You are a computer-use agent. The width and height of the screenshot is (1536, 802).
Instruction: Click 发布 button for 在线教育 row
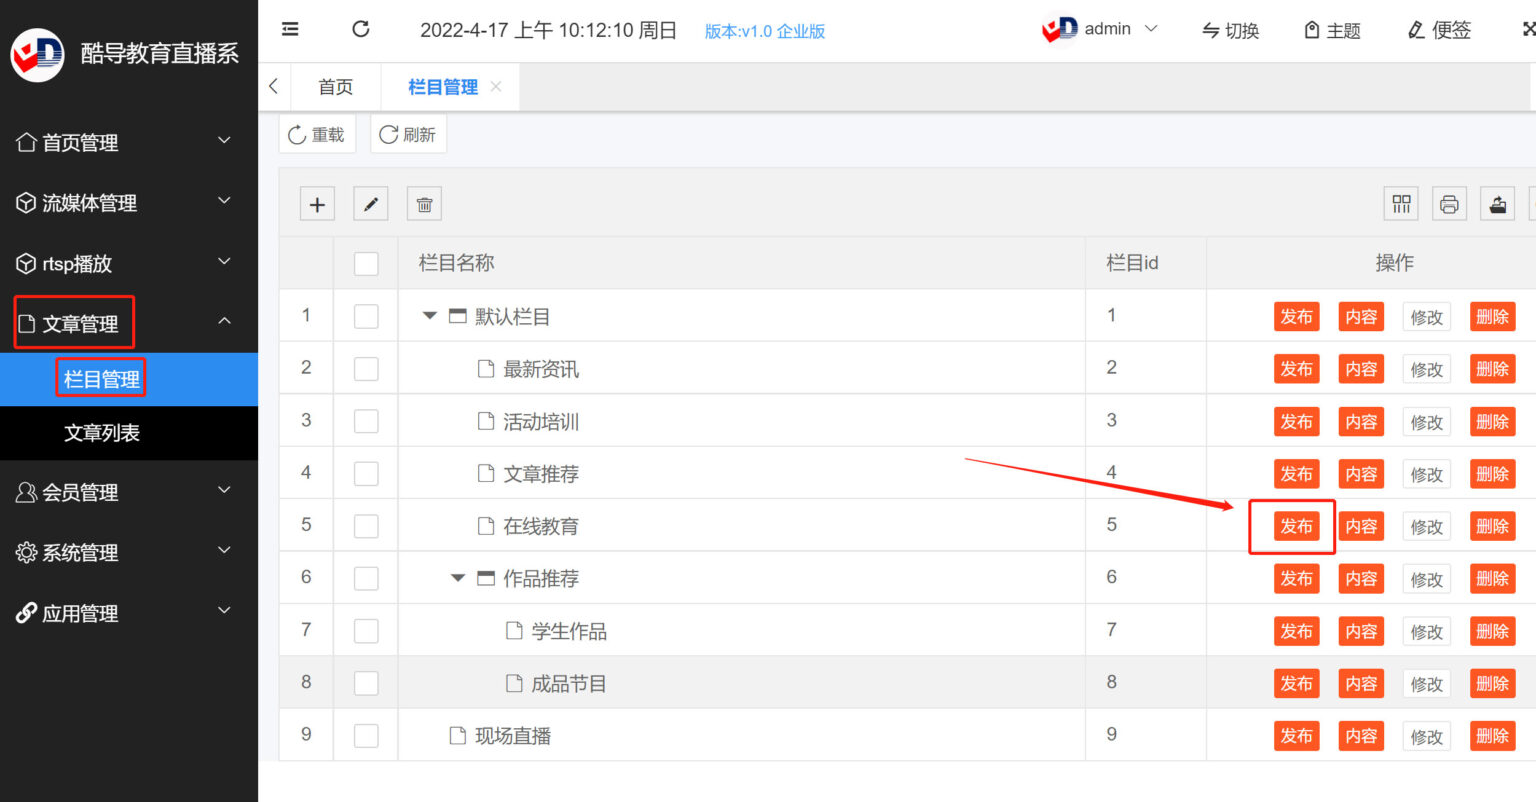pyautogui.click(x=1296, y=526)
